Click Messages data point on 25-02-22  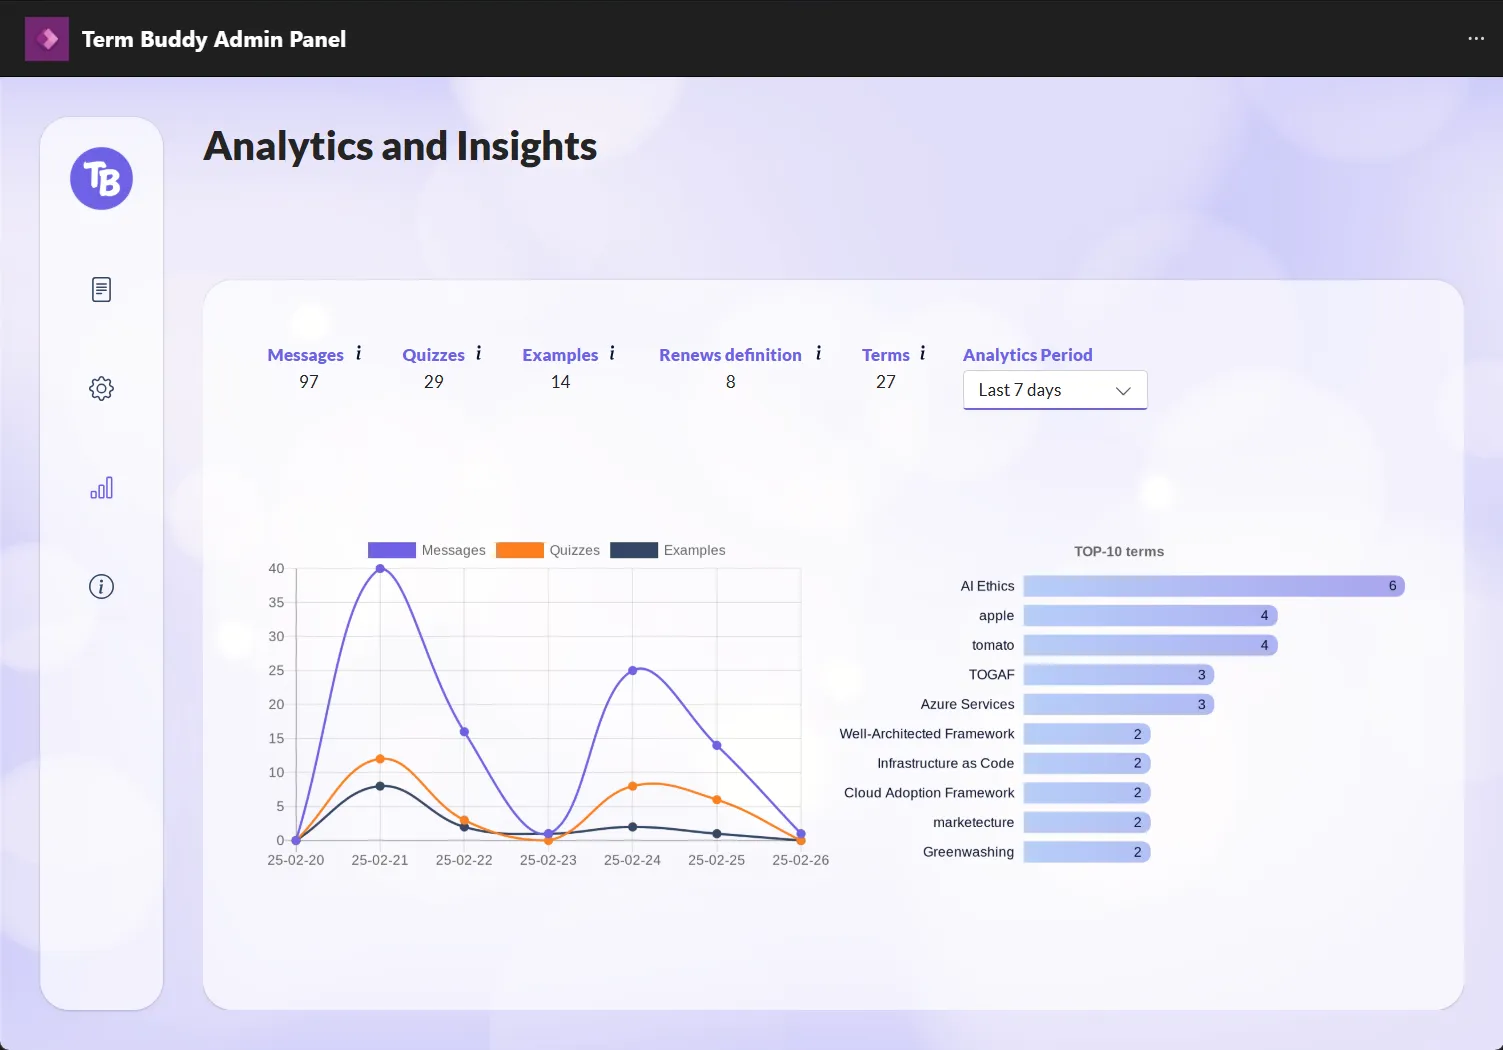pos(464,731)
